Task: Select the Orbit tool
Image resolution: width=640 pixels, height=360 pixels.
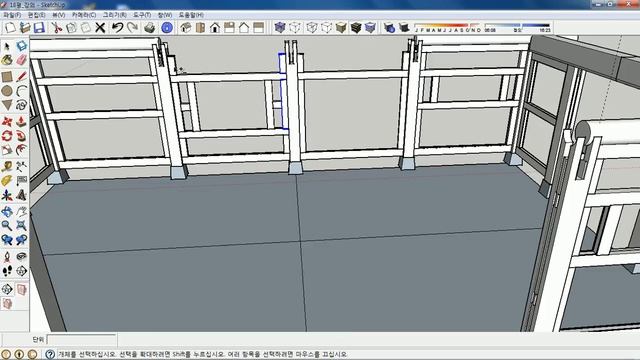Action: (x=7, y=211)
